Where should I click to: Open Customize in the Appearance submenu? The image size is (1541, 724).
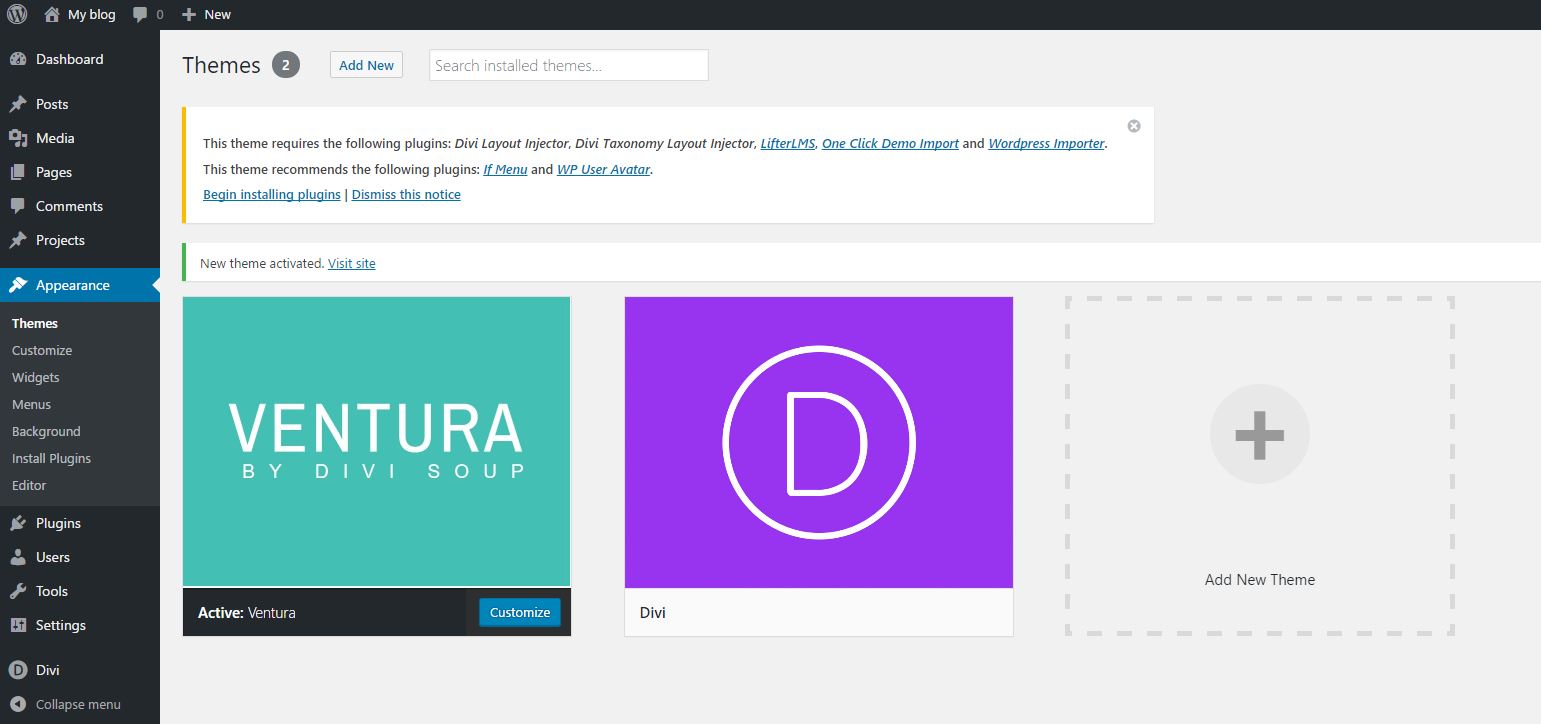(x=42, y=350)
